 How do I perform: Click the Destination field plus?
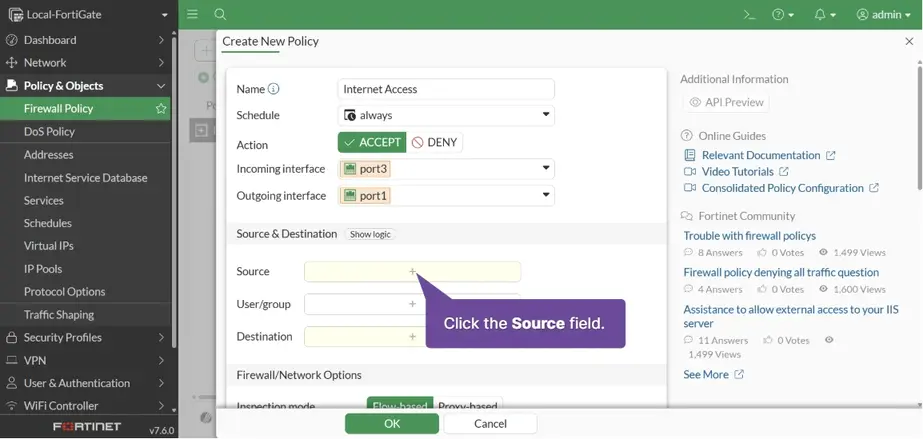click(412, 337)
